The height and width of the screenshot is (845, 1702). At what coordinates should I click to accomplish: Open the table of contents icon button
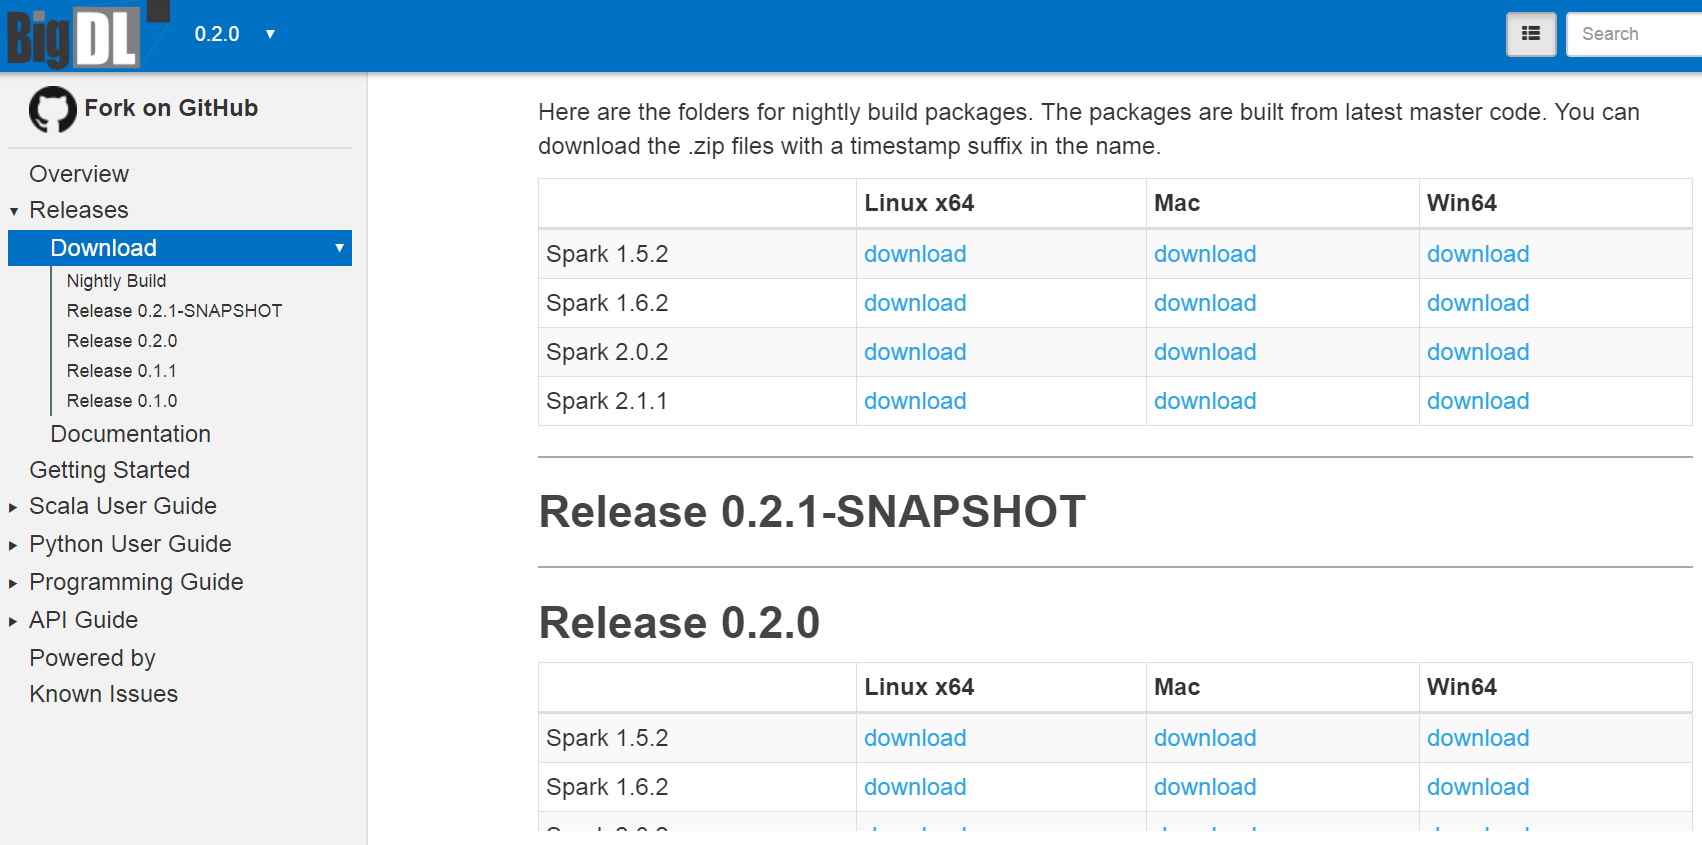[x=1530, y=33]
